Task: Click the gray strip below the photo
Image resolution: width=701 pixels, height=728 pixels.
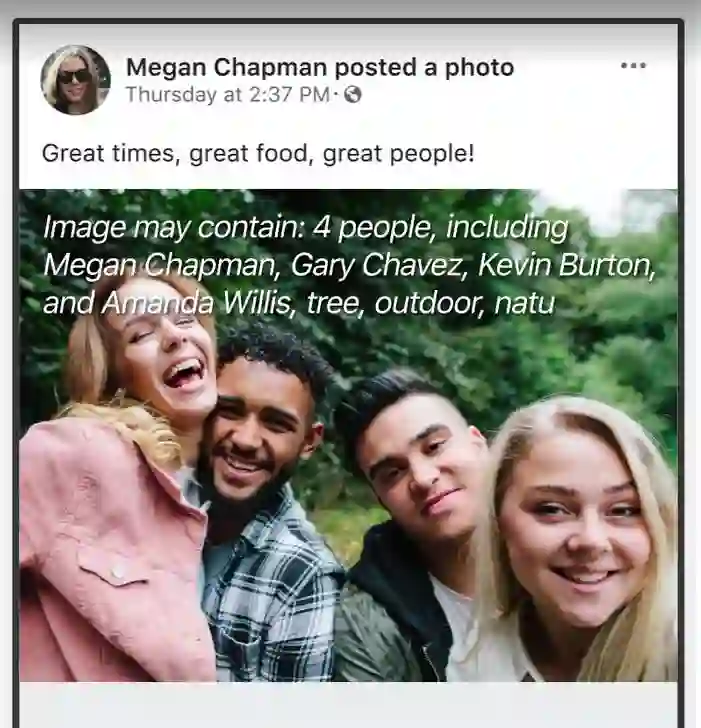Action: tap(348, 704)
